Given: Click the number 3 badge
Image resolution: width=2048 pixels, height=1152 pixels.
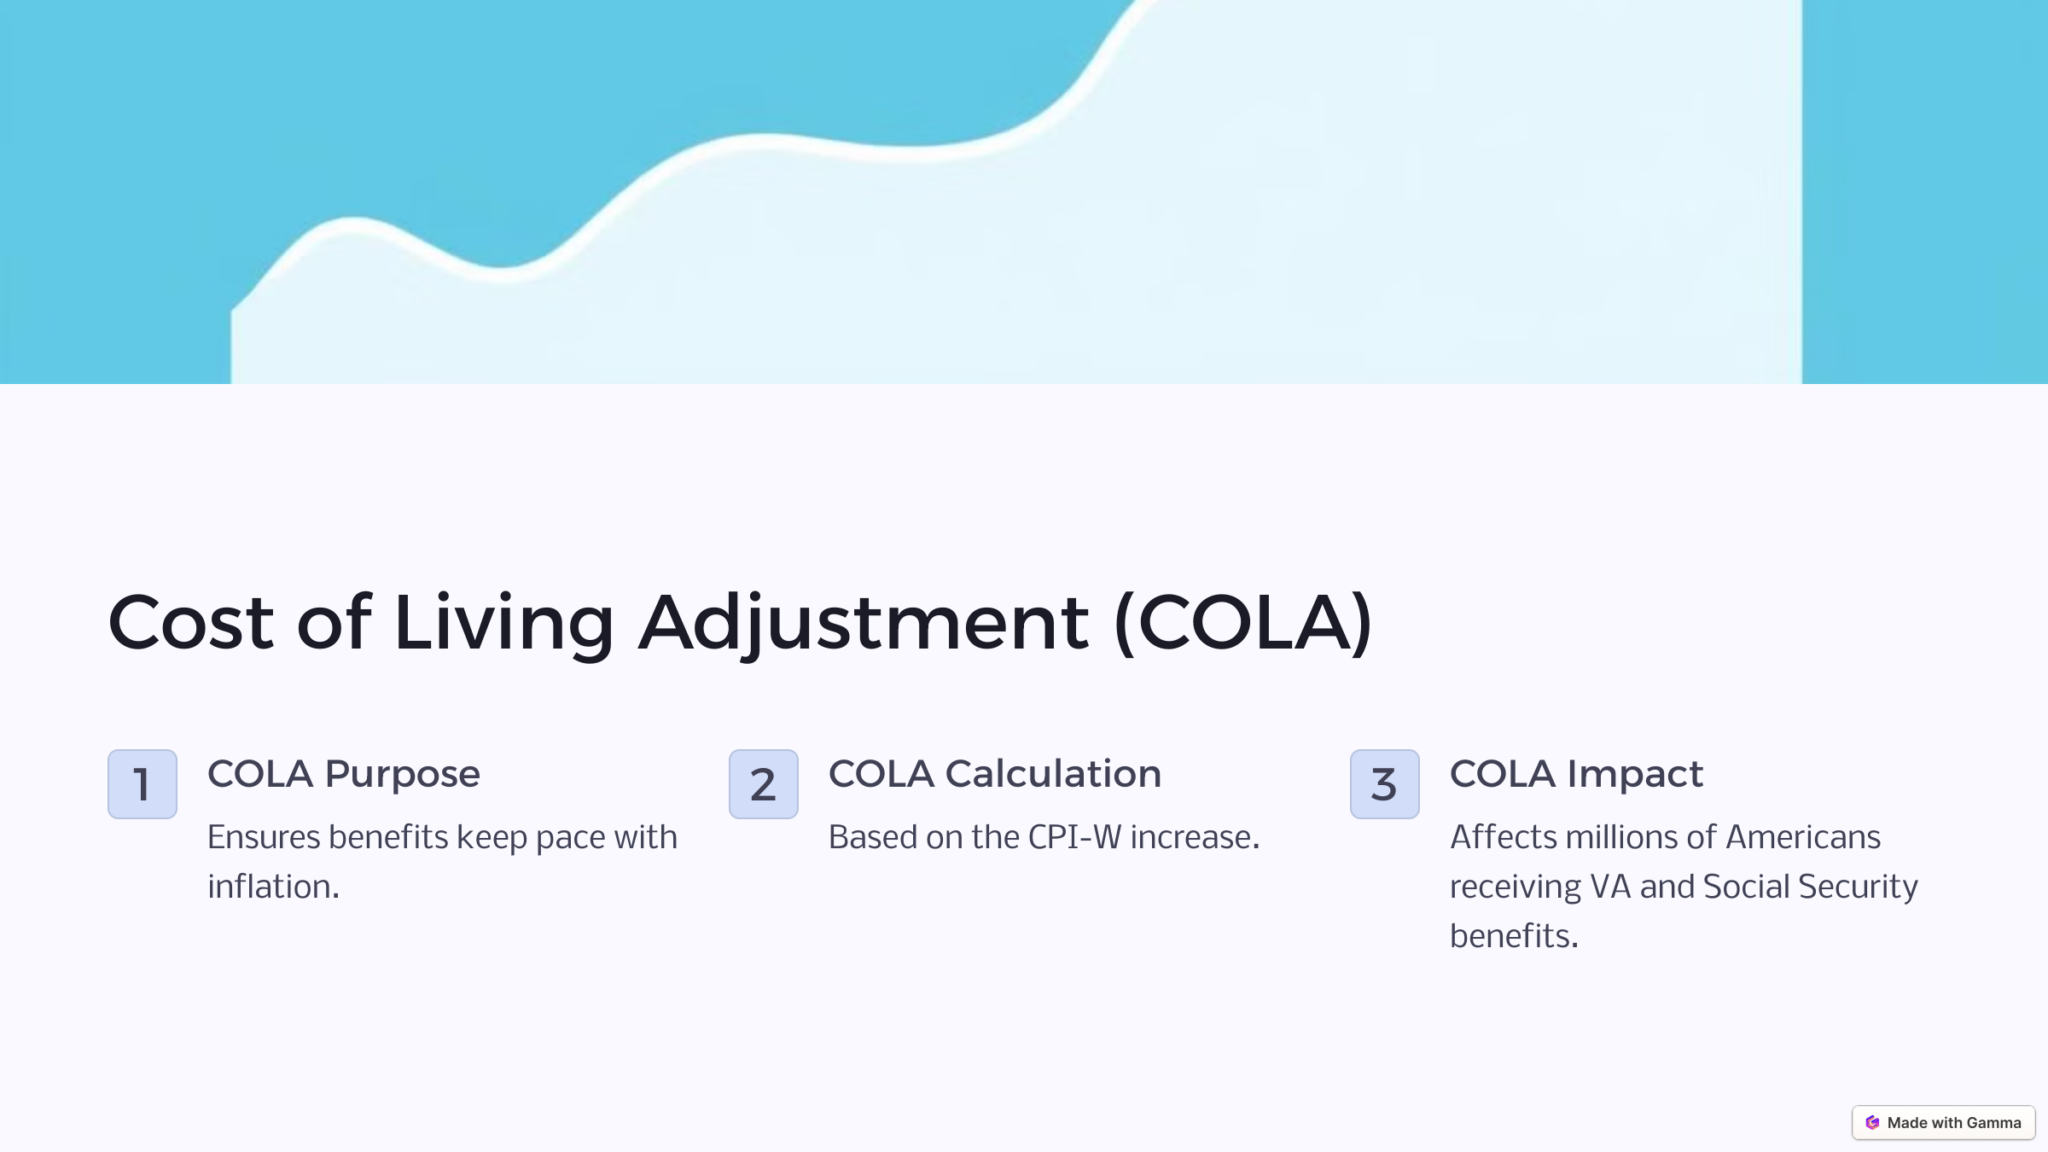Looking at the screenshot, I should [x=1384, y=784].
